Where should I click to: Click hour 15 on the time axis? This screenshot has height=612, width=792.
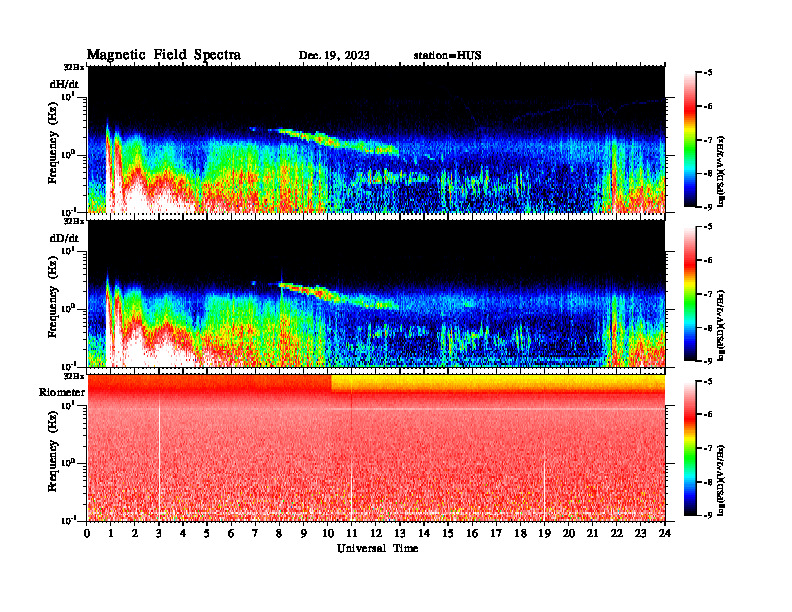(448, 533)
